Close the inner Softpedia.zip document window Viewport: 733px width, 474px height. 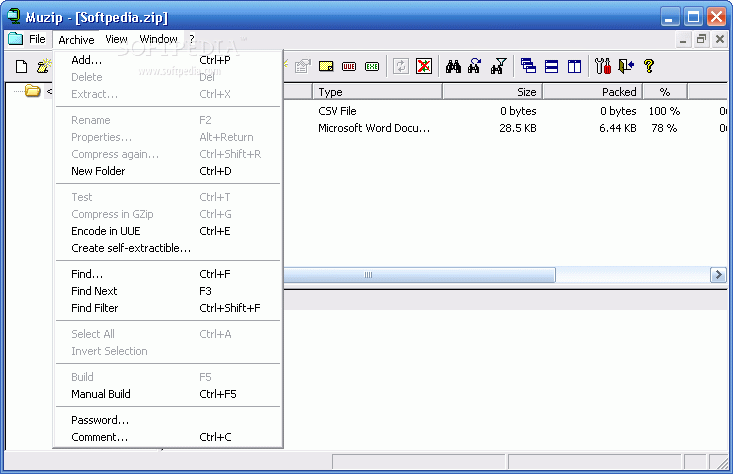click(x=720, y=39)
